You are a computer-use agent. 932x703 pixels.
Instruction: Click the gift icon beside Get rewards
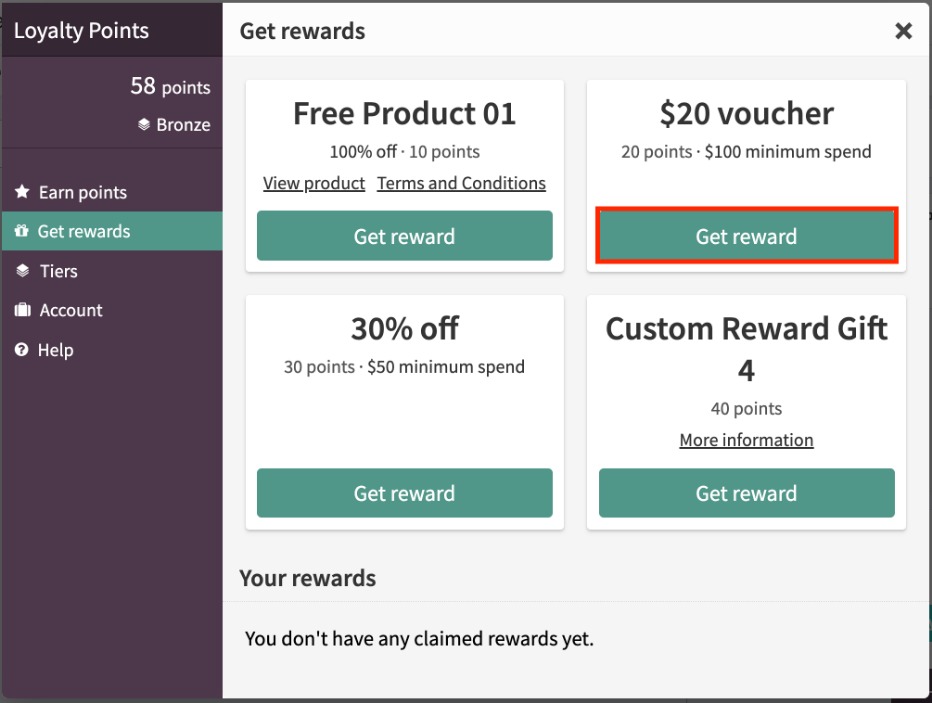tap(21, 231)
